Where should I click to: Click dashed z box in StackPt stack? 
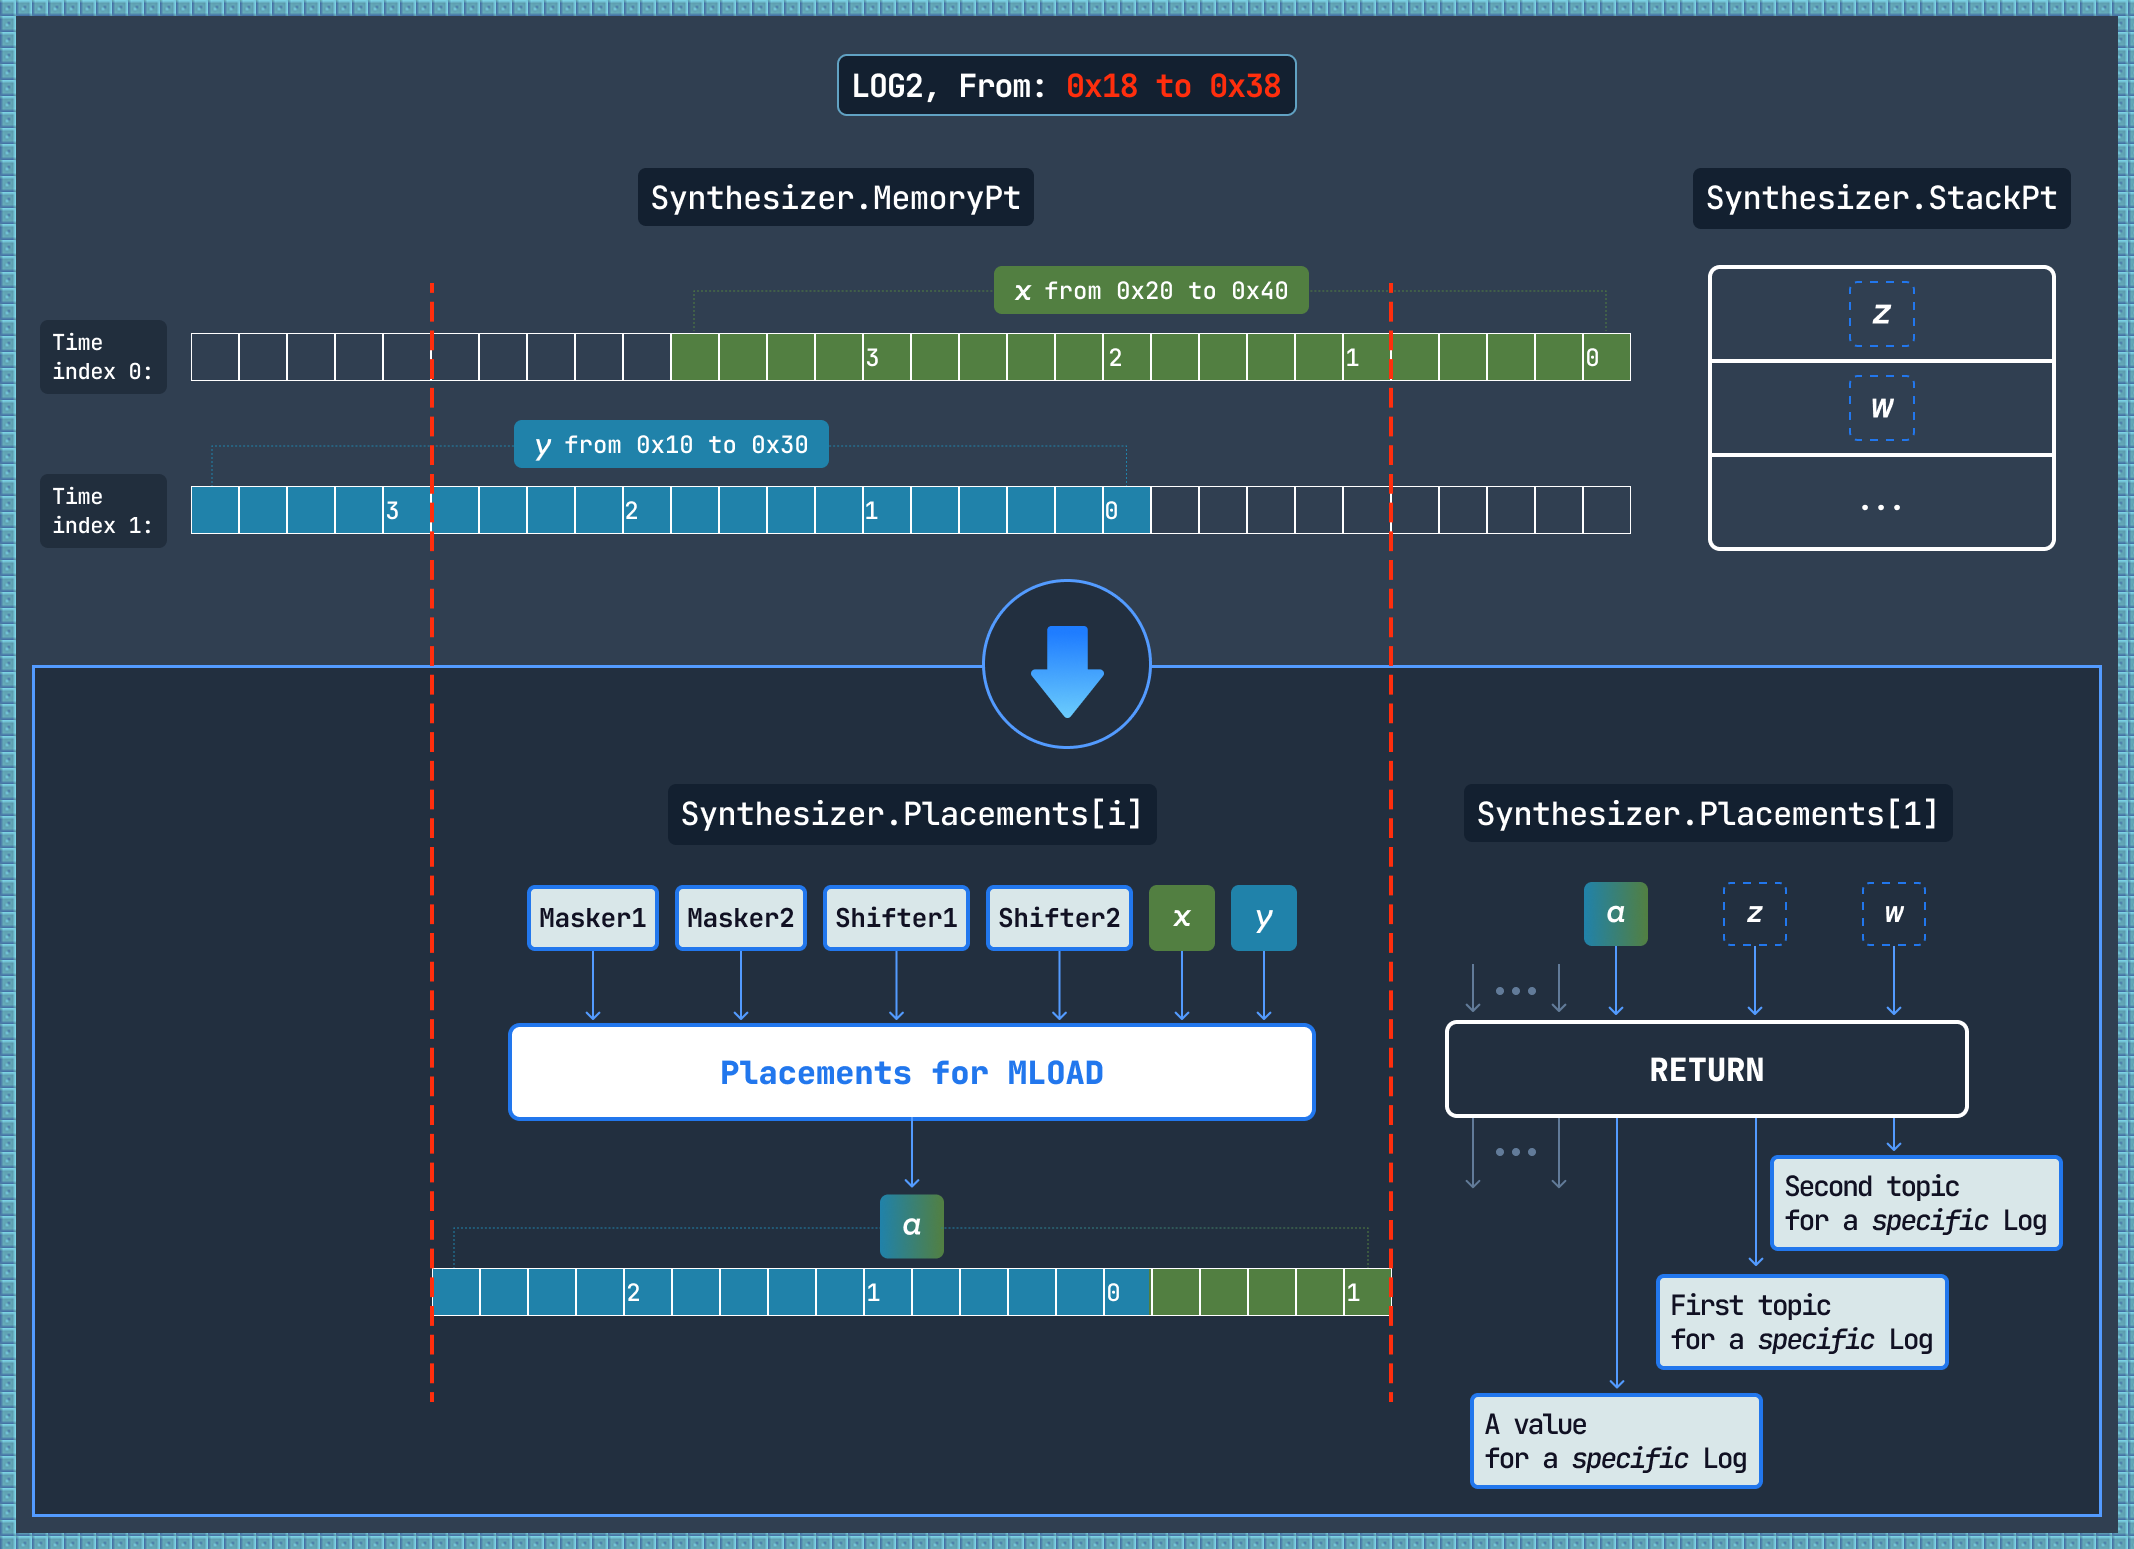point(1881,314)
